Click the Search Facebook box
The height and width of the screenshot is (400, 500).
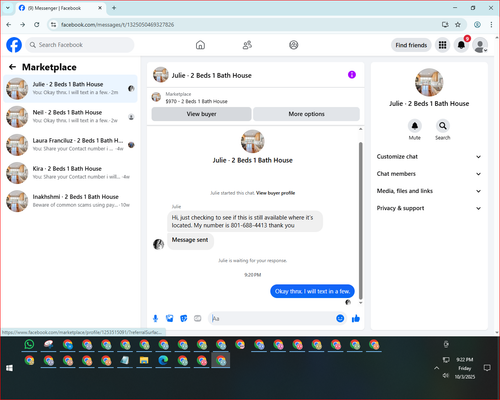click(x=80, y=45)
